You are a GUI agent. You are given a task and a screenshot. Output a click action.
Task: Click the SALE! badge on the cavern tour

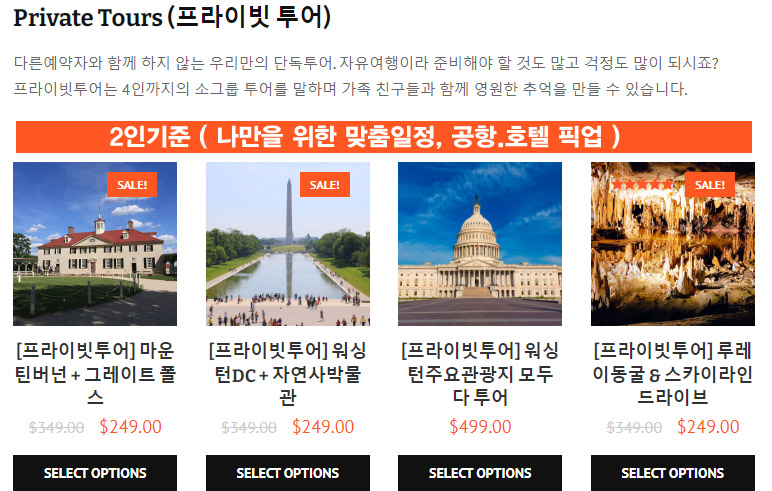pos(709,185)
